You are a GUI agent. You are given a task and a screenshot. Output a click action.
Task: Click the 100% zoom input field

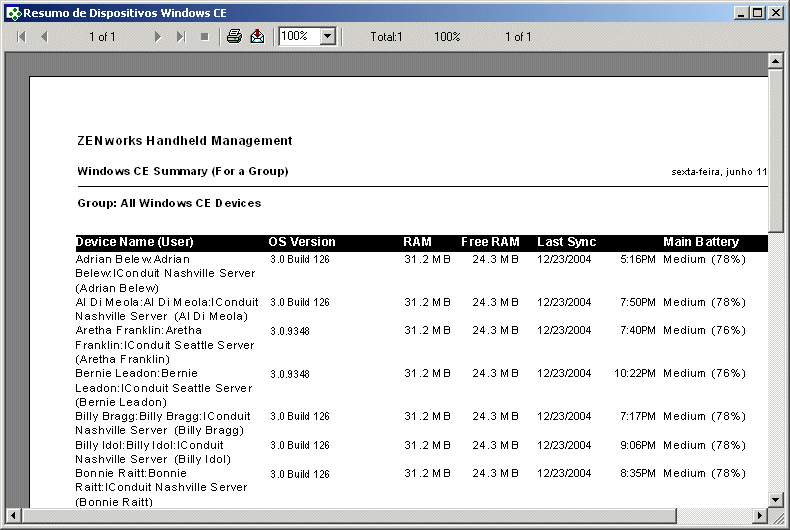(x=299, y=36)
